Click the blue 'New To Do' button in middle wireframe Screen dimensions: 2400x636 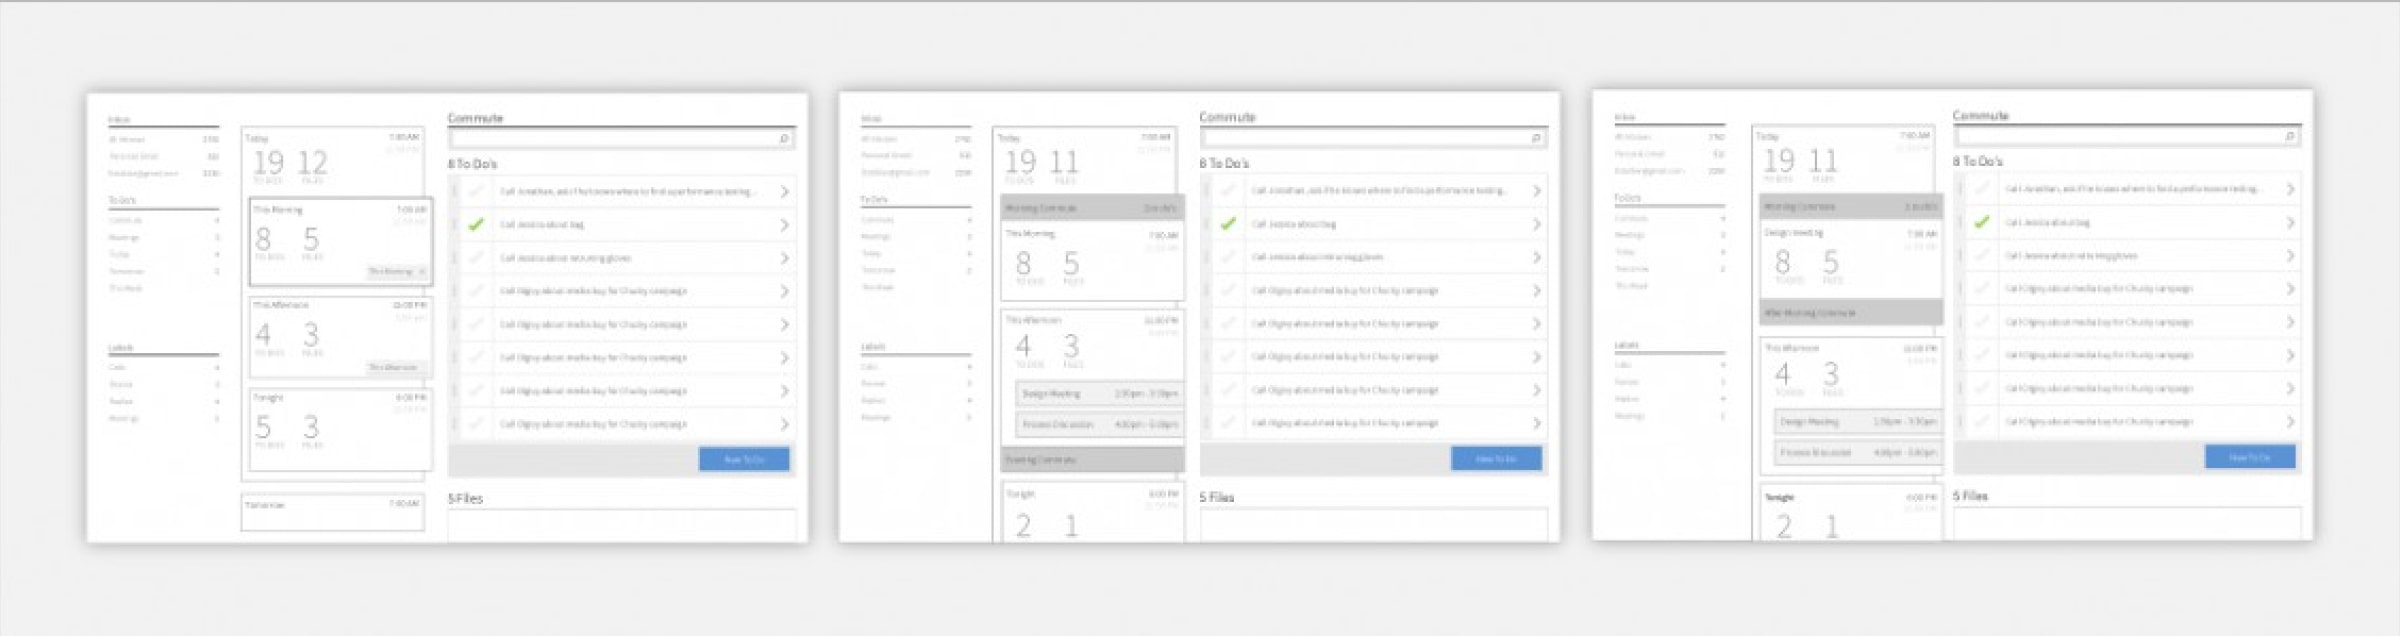tap(1496, 458)
